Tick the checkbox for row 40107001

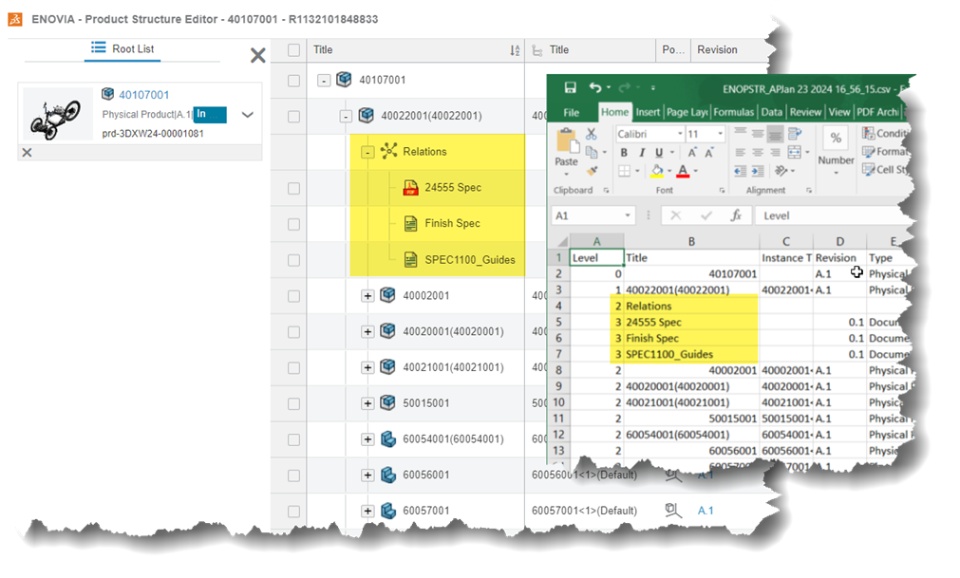click(x=294, y=80)
